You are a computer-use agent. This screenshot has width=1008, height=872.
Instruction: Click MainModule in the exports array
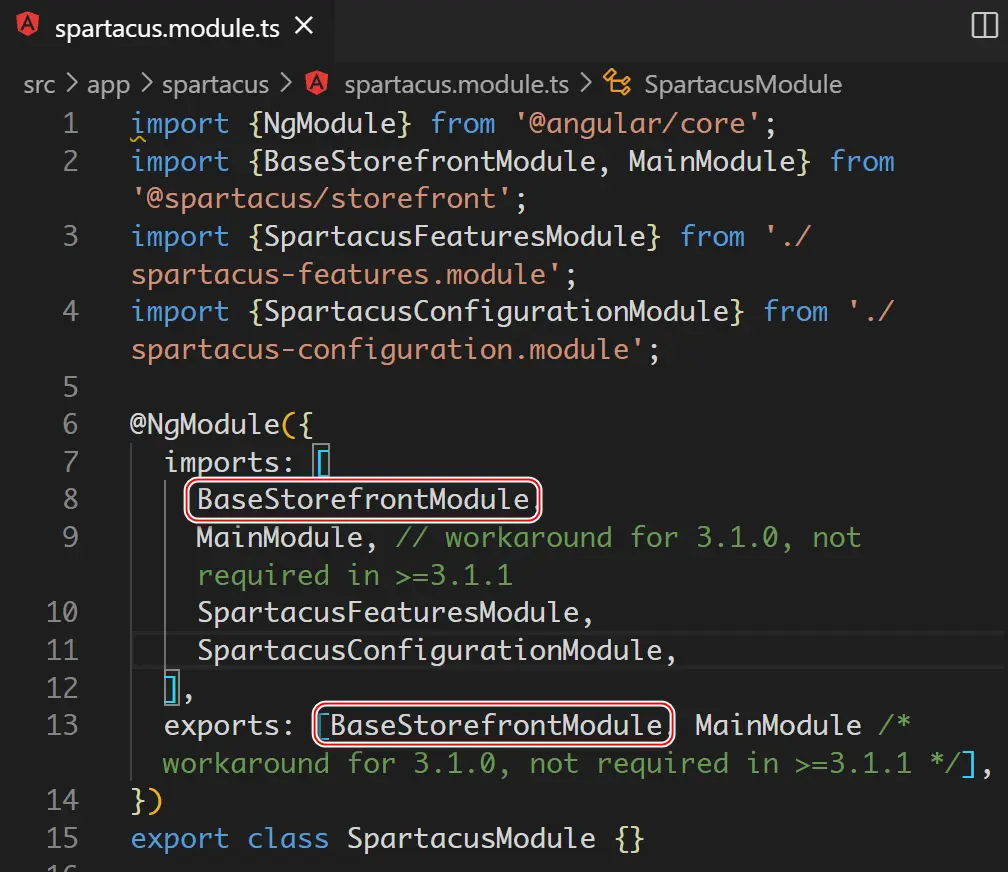pos(778,725)
